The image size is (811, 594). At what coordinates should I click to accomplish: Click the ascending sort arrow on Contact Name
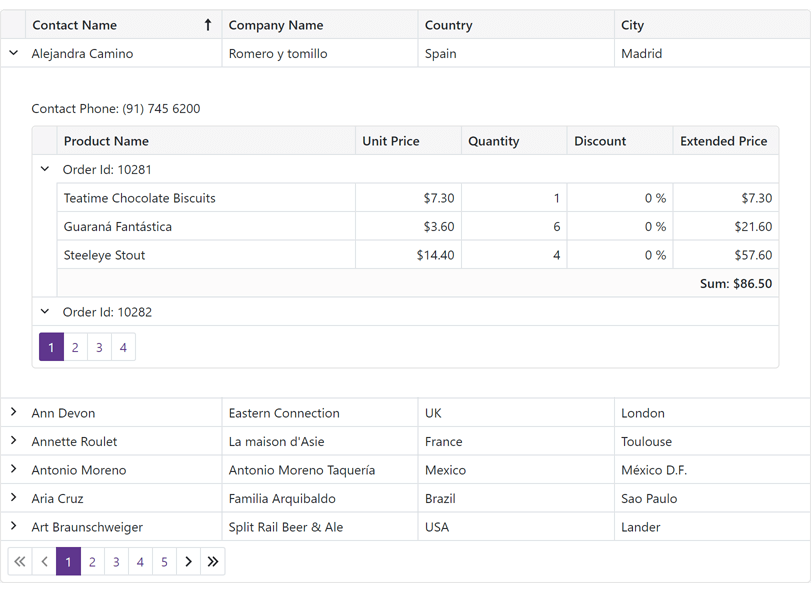pos(207,24)
